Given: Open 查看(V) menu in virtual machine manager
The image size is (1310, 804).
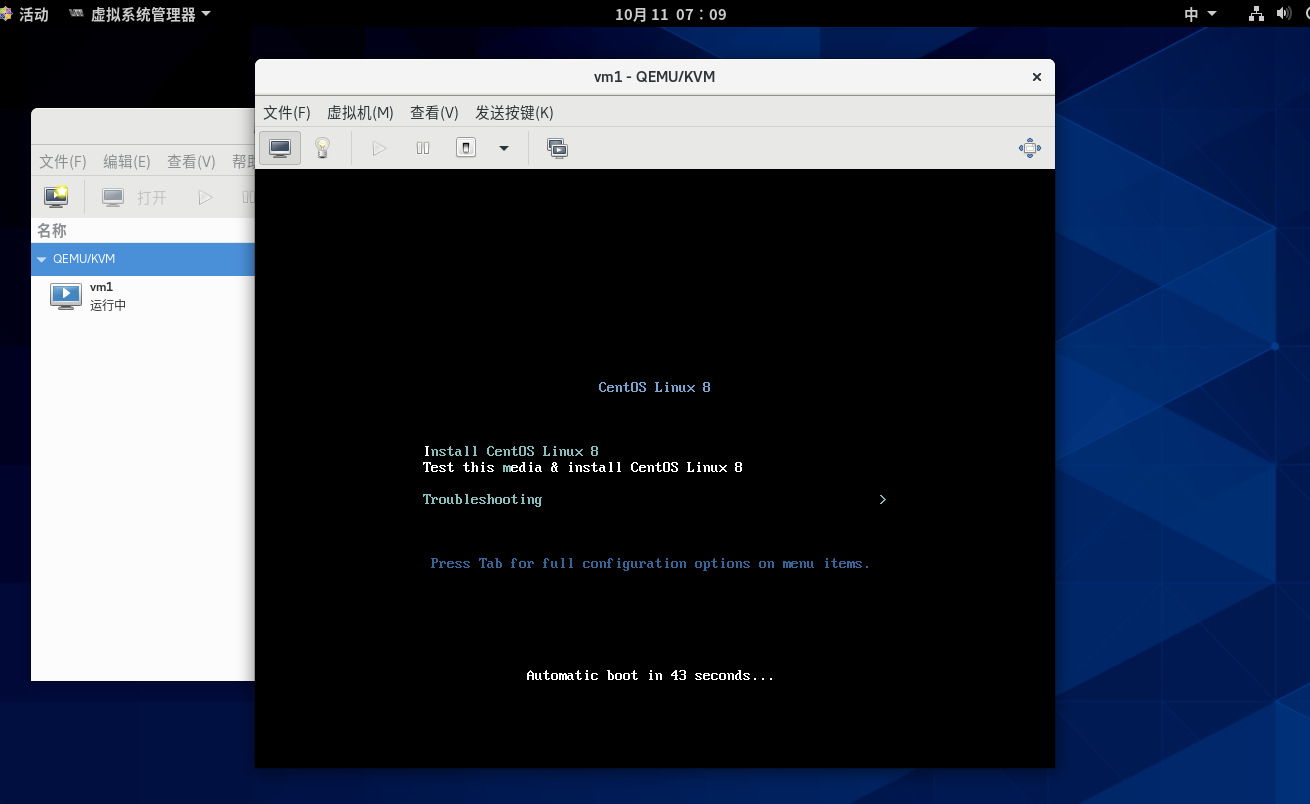Looking at the screenshot, I should 191,161.
